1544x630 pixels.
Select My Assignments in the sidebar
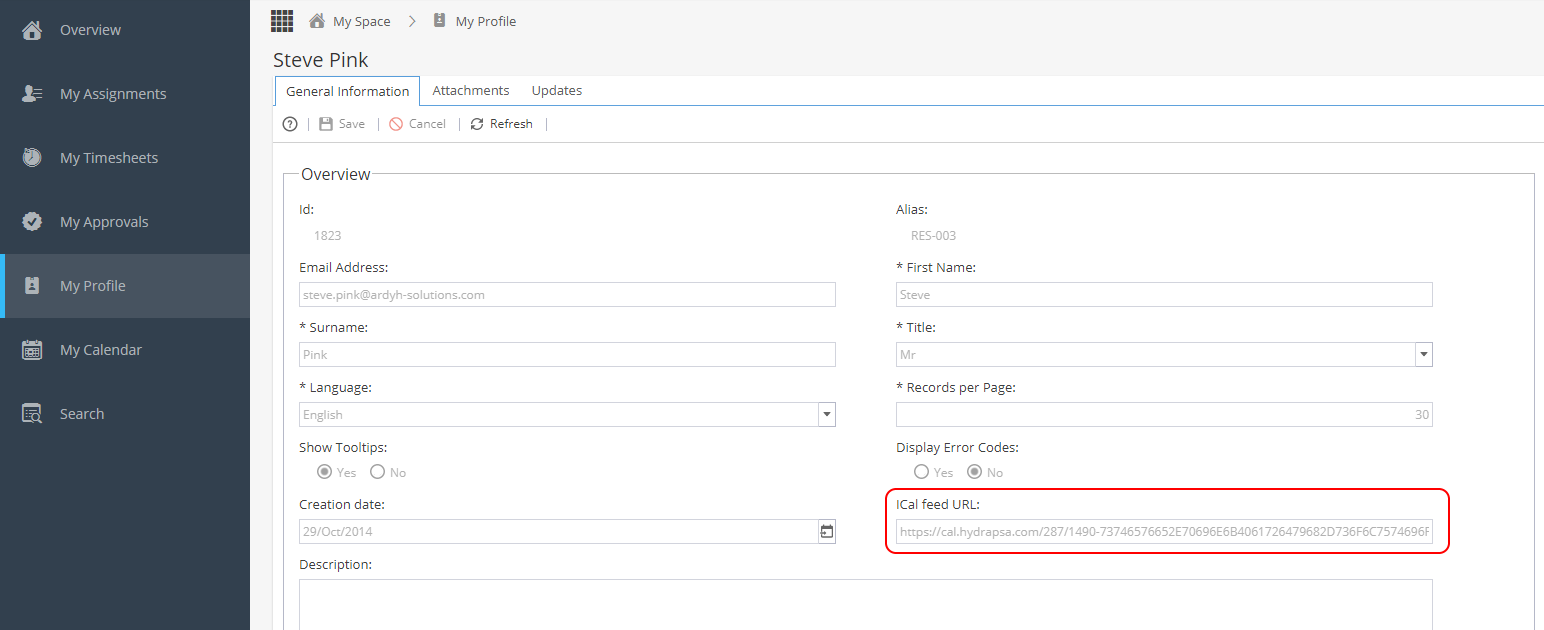pos(113,93)
